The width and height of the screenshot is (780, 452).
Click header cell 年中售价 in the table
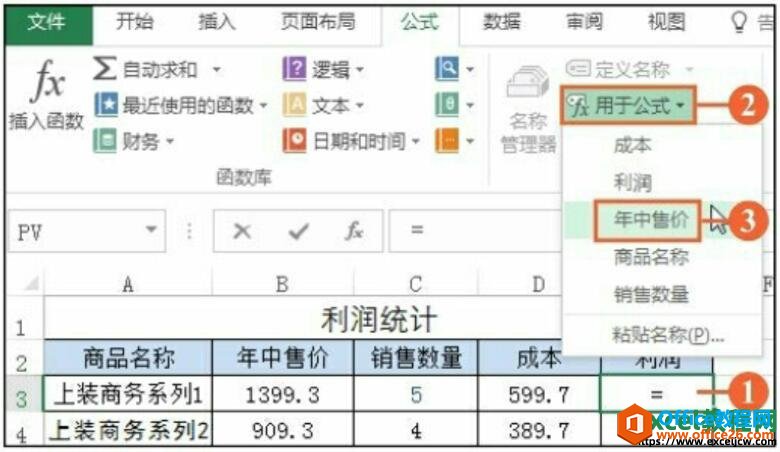283,358
